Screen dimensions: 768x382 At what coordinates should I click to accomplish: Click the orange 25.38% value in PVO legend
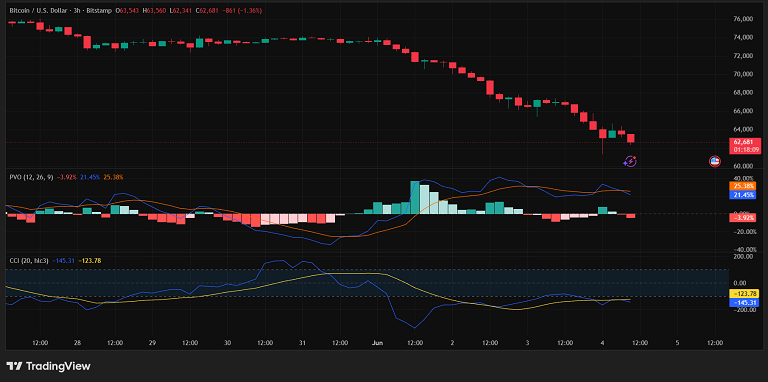click(x=113, y=177)
